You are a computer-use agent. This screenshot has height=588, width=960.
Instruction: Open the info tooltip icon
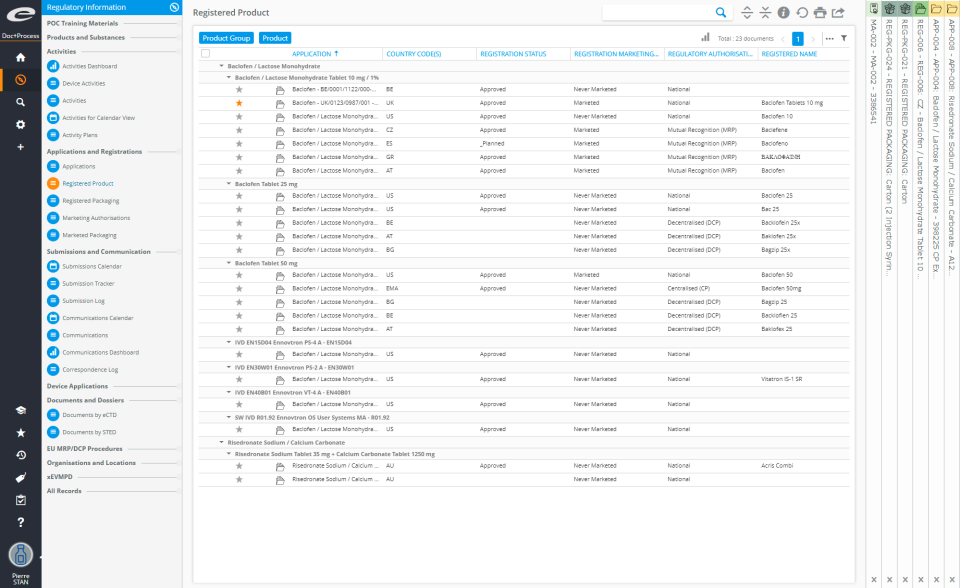(783, 12)
